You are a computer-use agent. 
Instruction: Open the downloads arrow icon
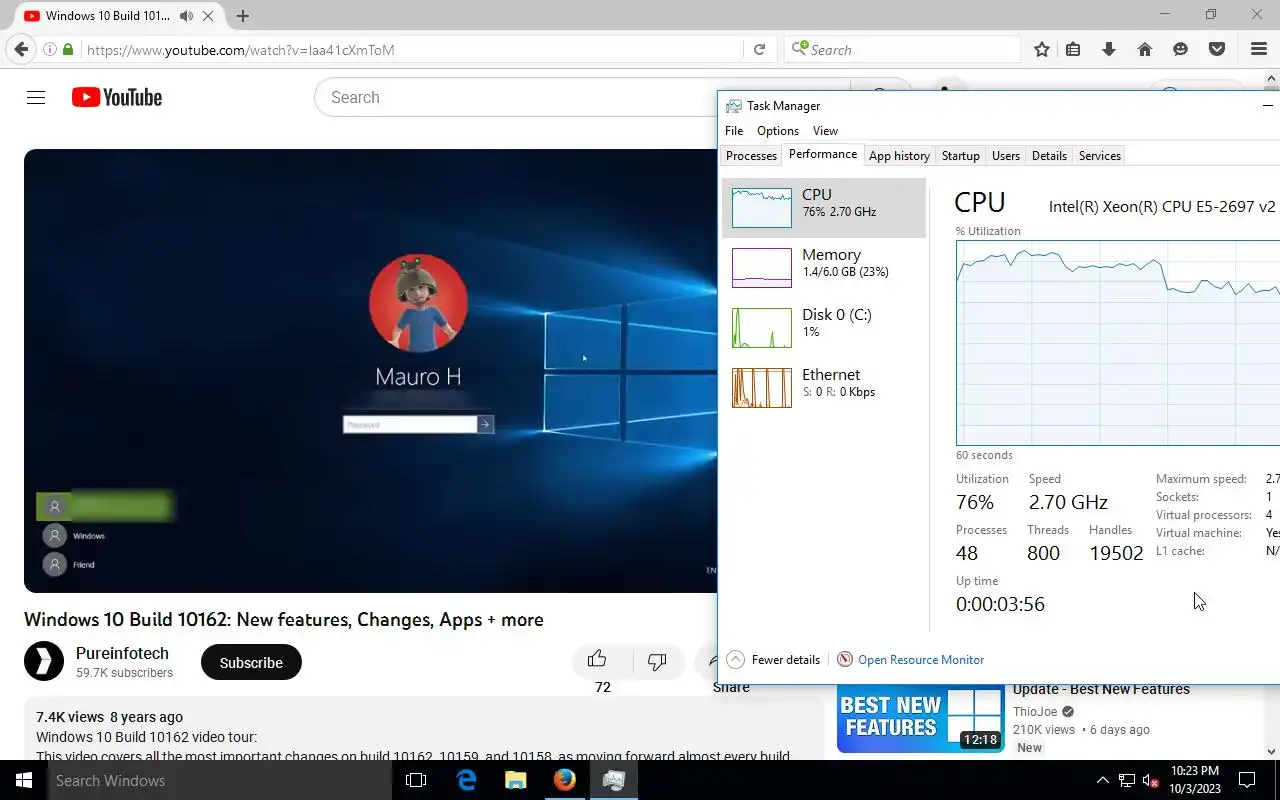click(x=1108, y=49)
